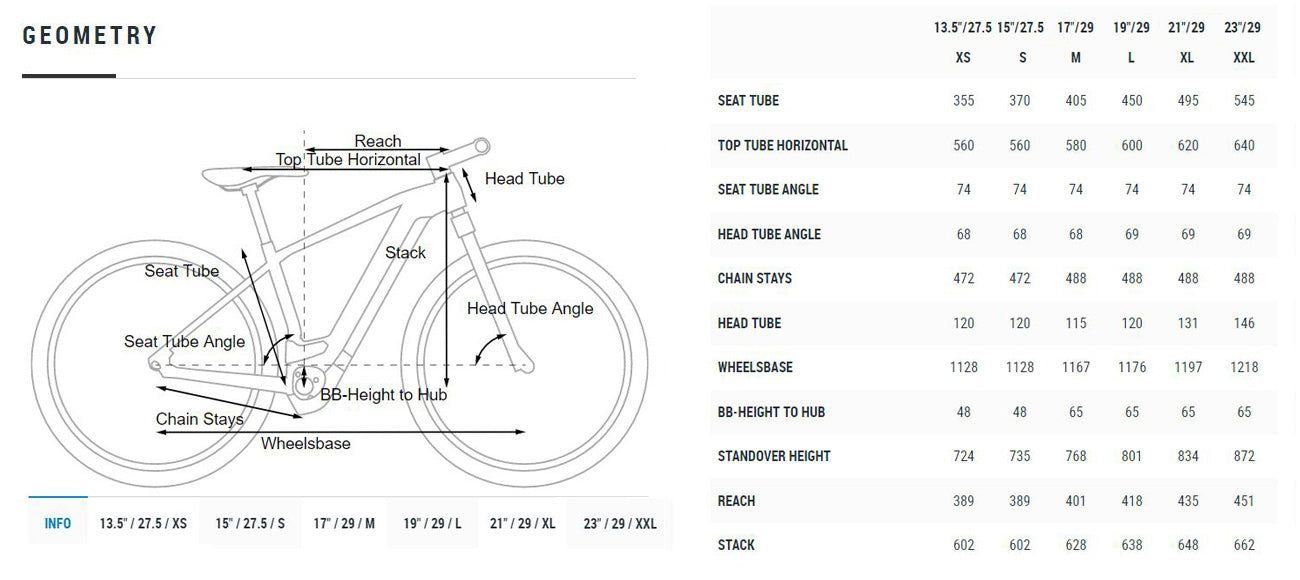Click the STACK row label in table

click(736, 545)
